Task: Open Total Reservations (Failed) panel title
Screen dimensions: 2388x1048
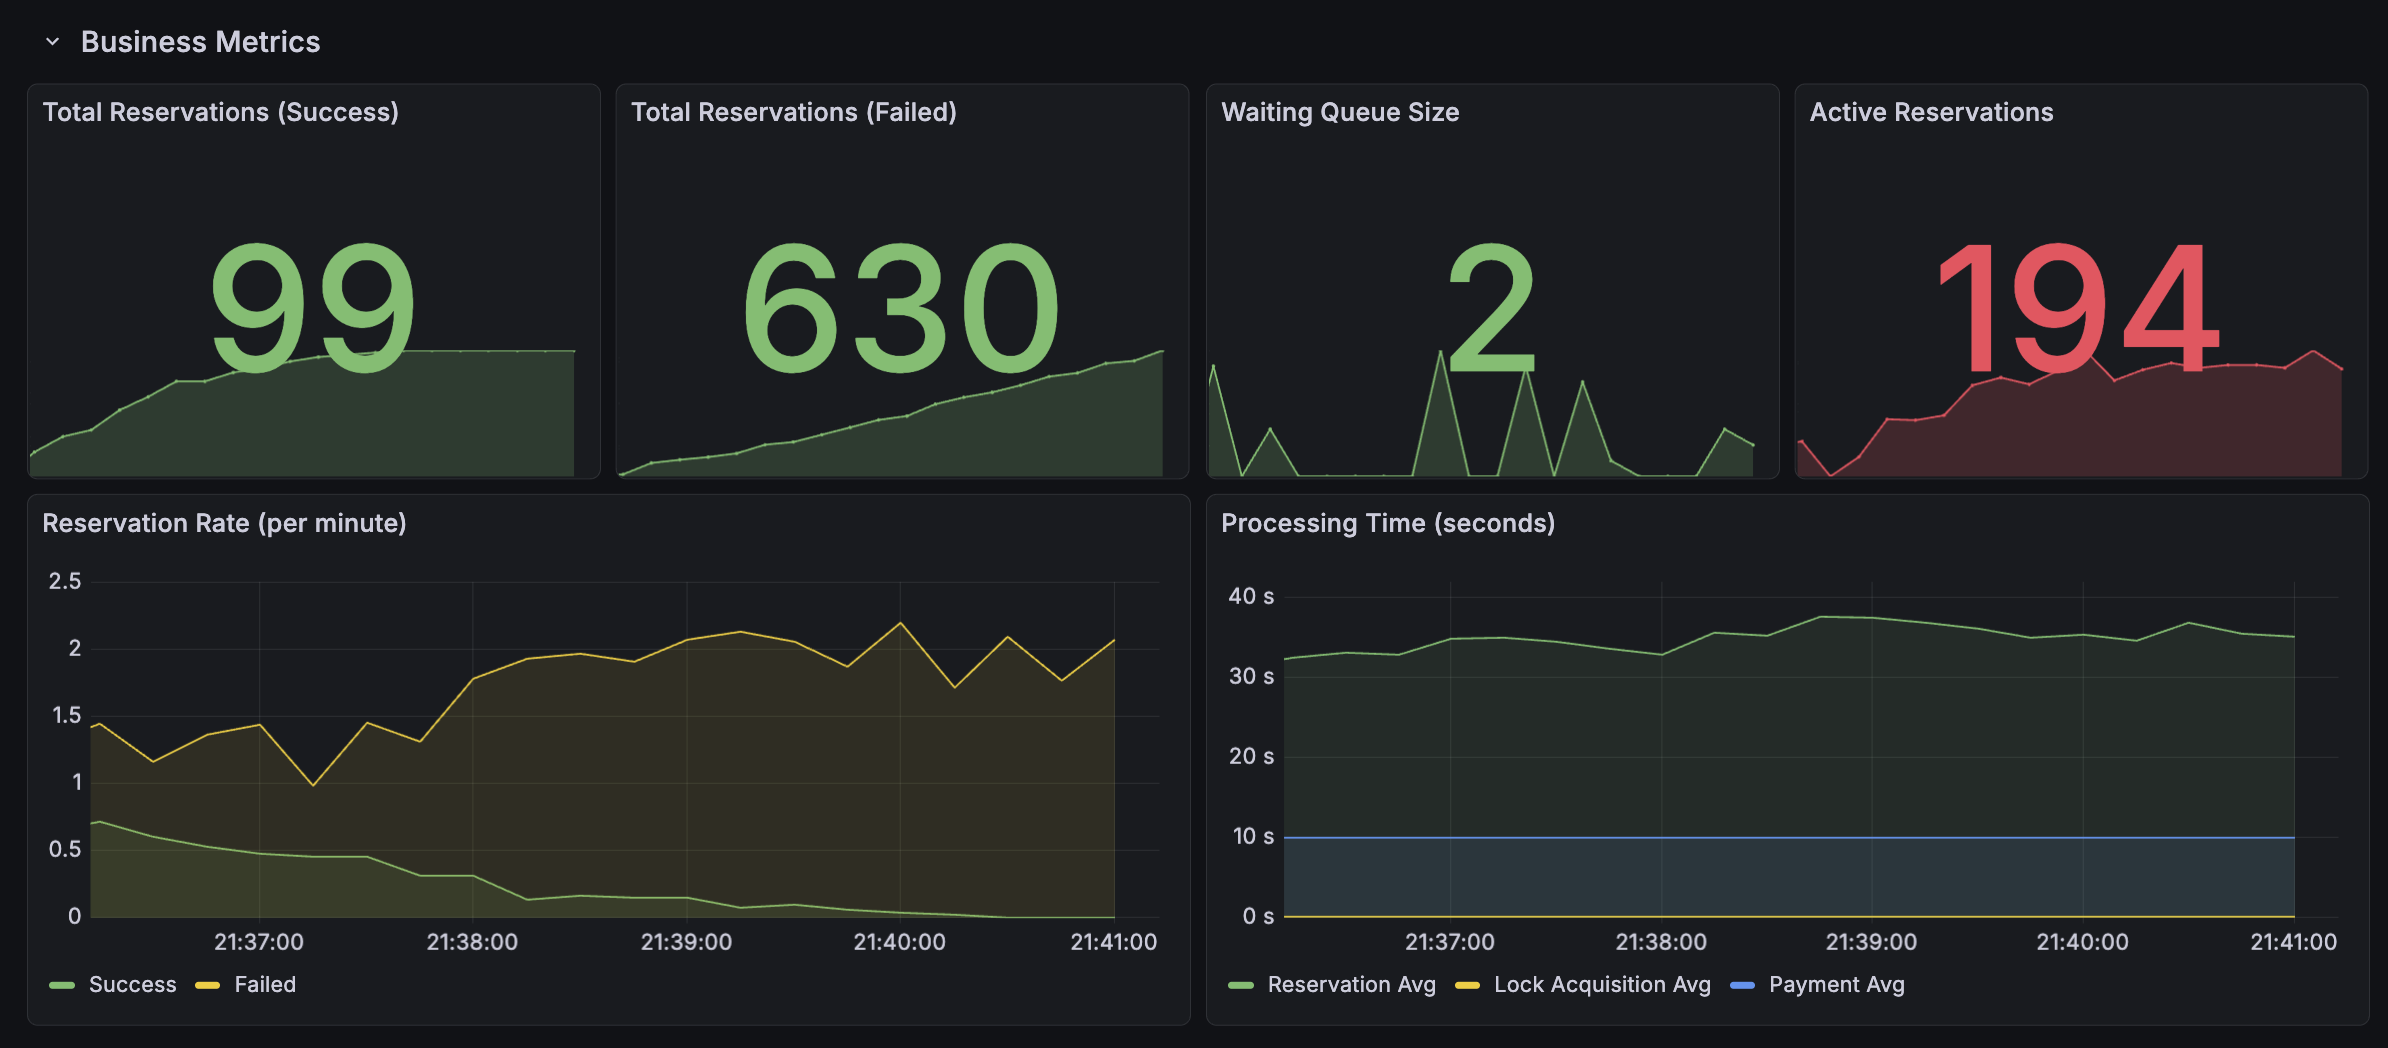Action: click(793, 112)
